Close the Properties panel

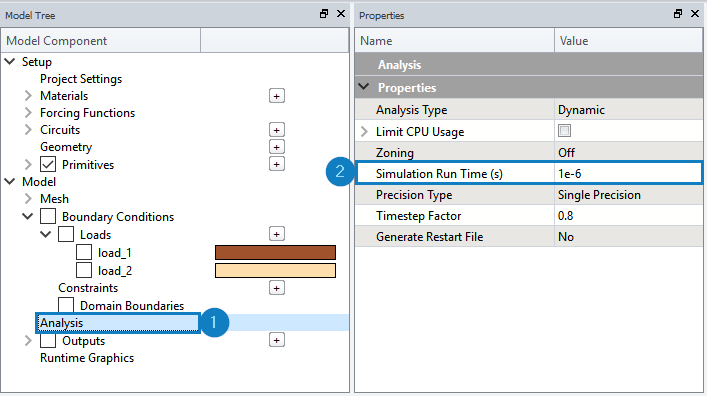[695, 14]
